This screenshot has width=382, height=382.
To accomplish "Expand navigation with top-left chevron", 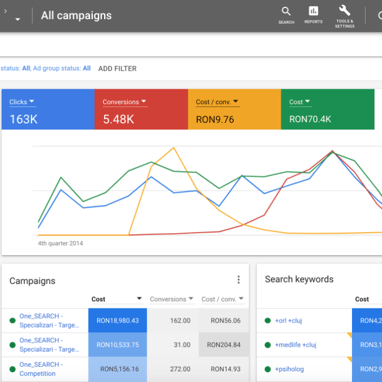I will 5,11.
